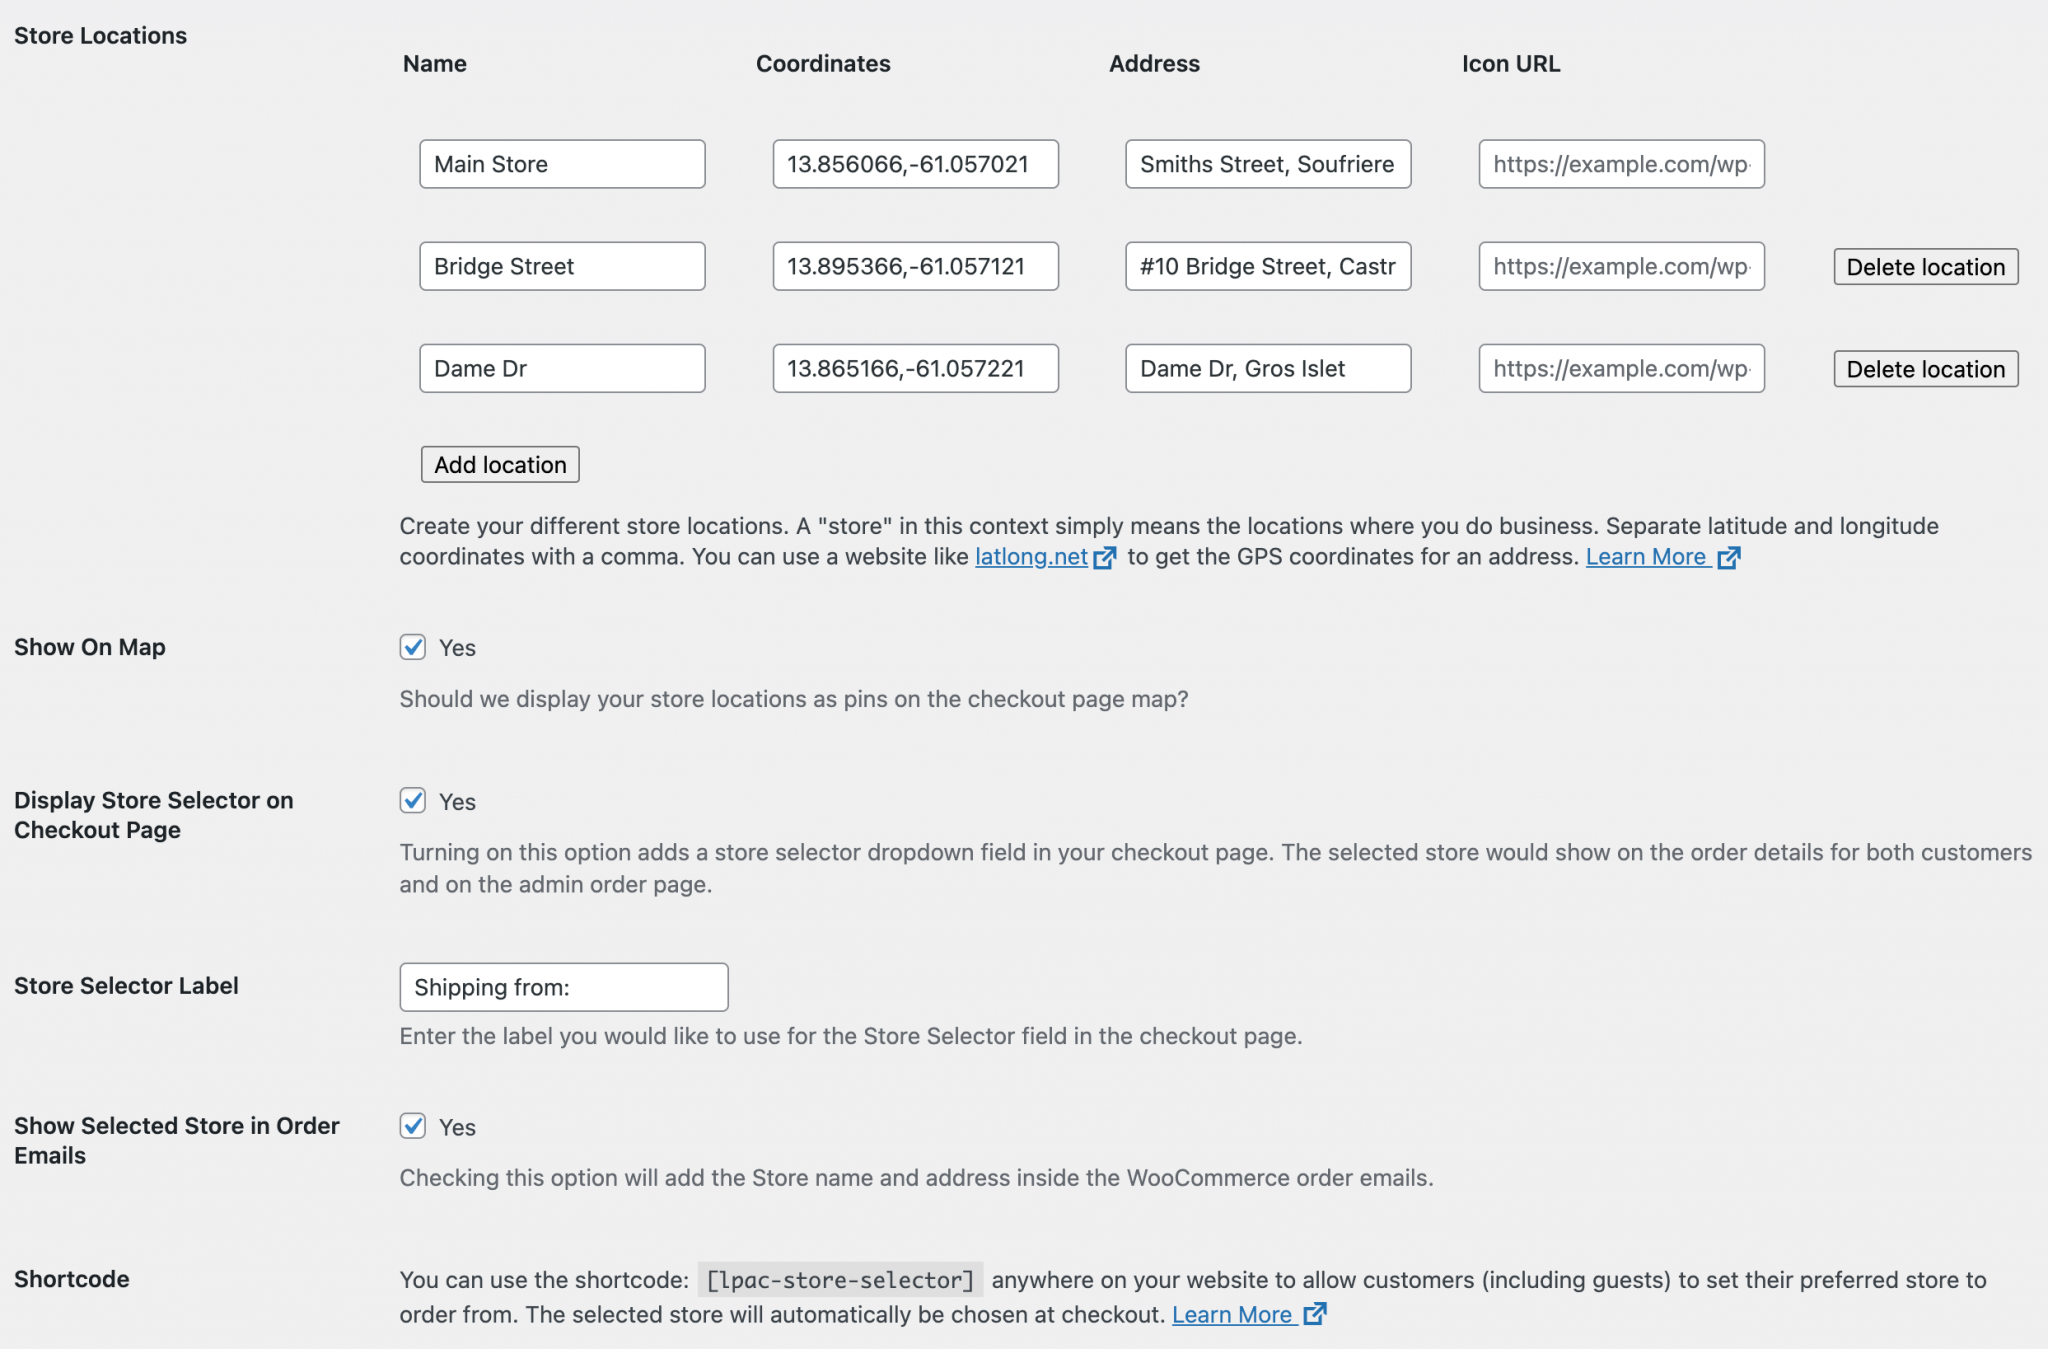Disable Display Store Selector on Checkout Page
Image resolution: width=2048 pixels, height=1349 pixels.
point(413,800)
